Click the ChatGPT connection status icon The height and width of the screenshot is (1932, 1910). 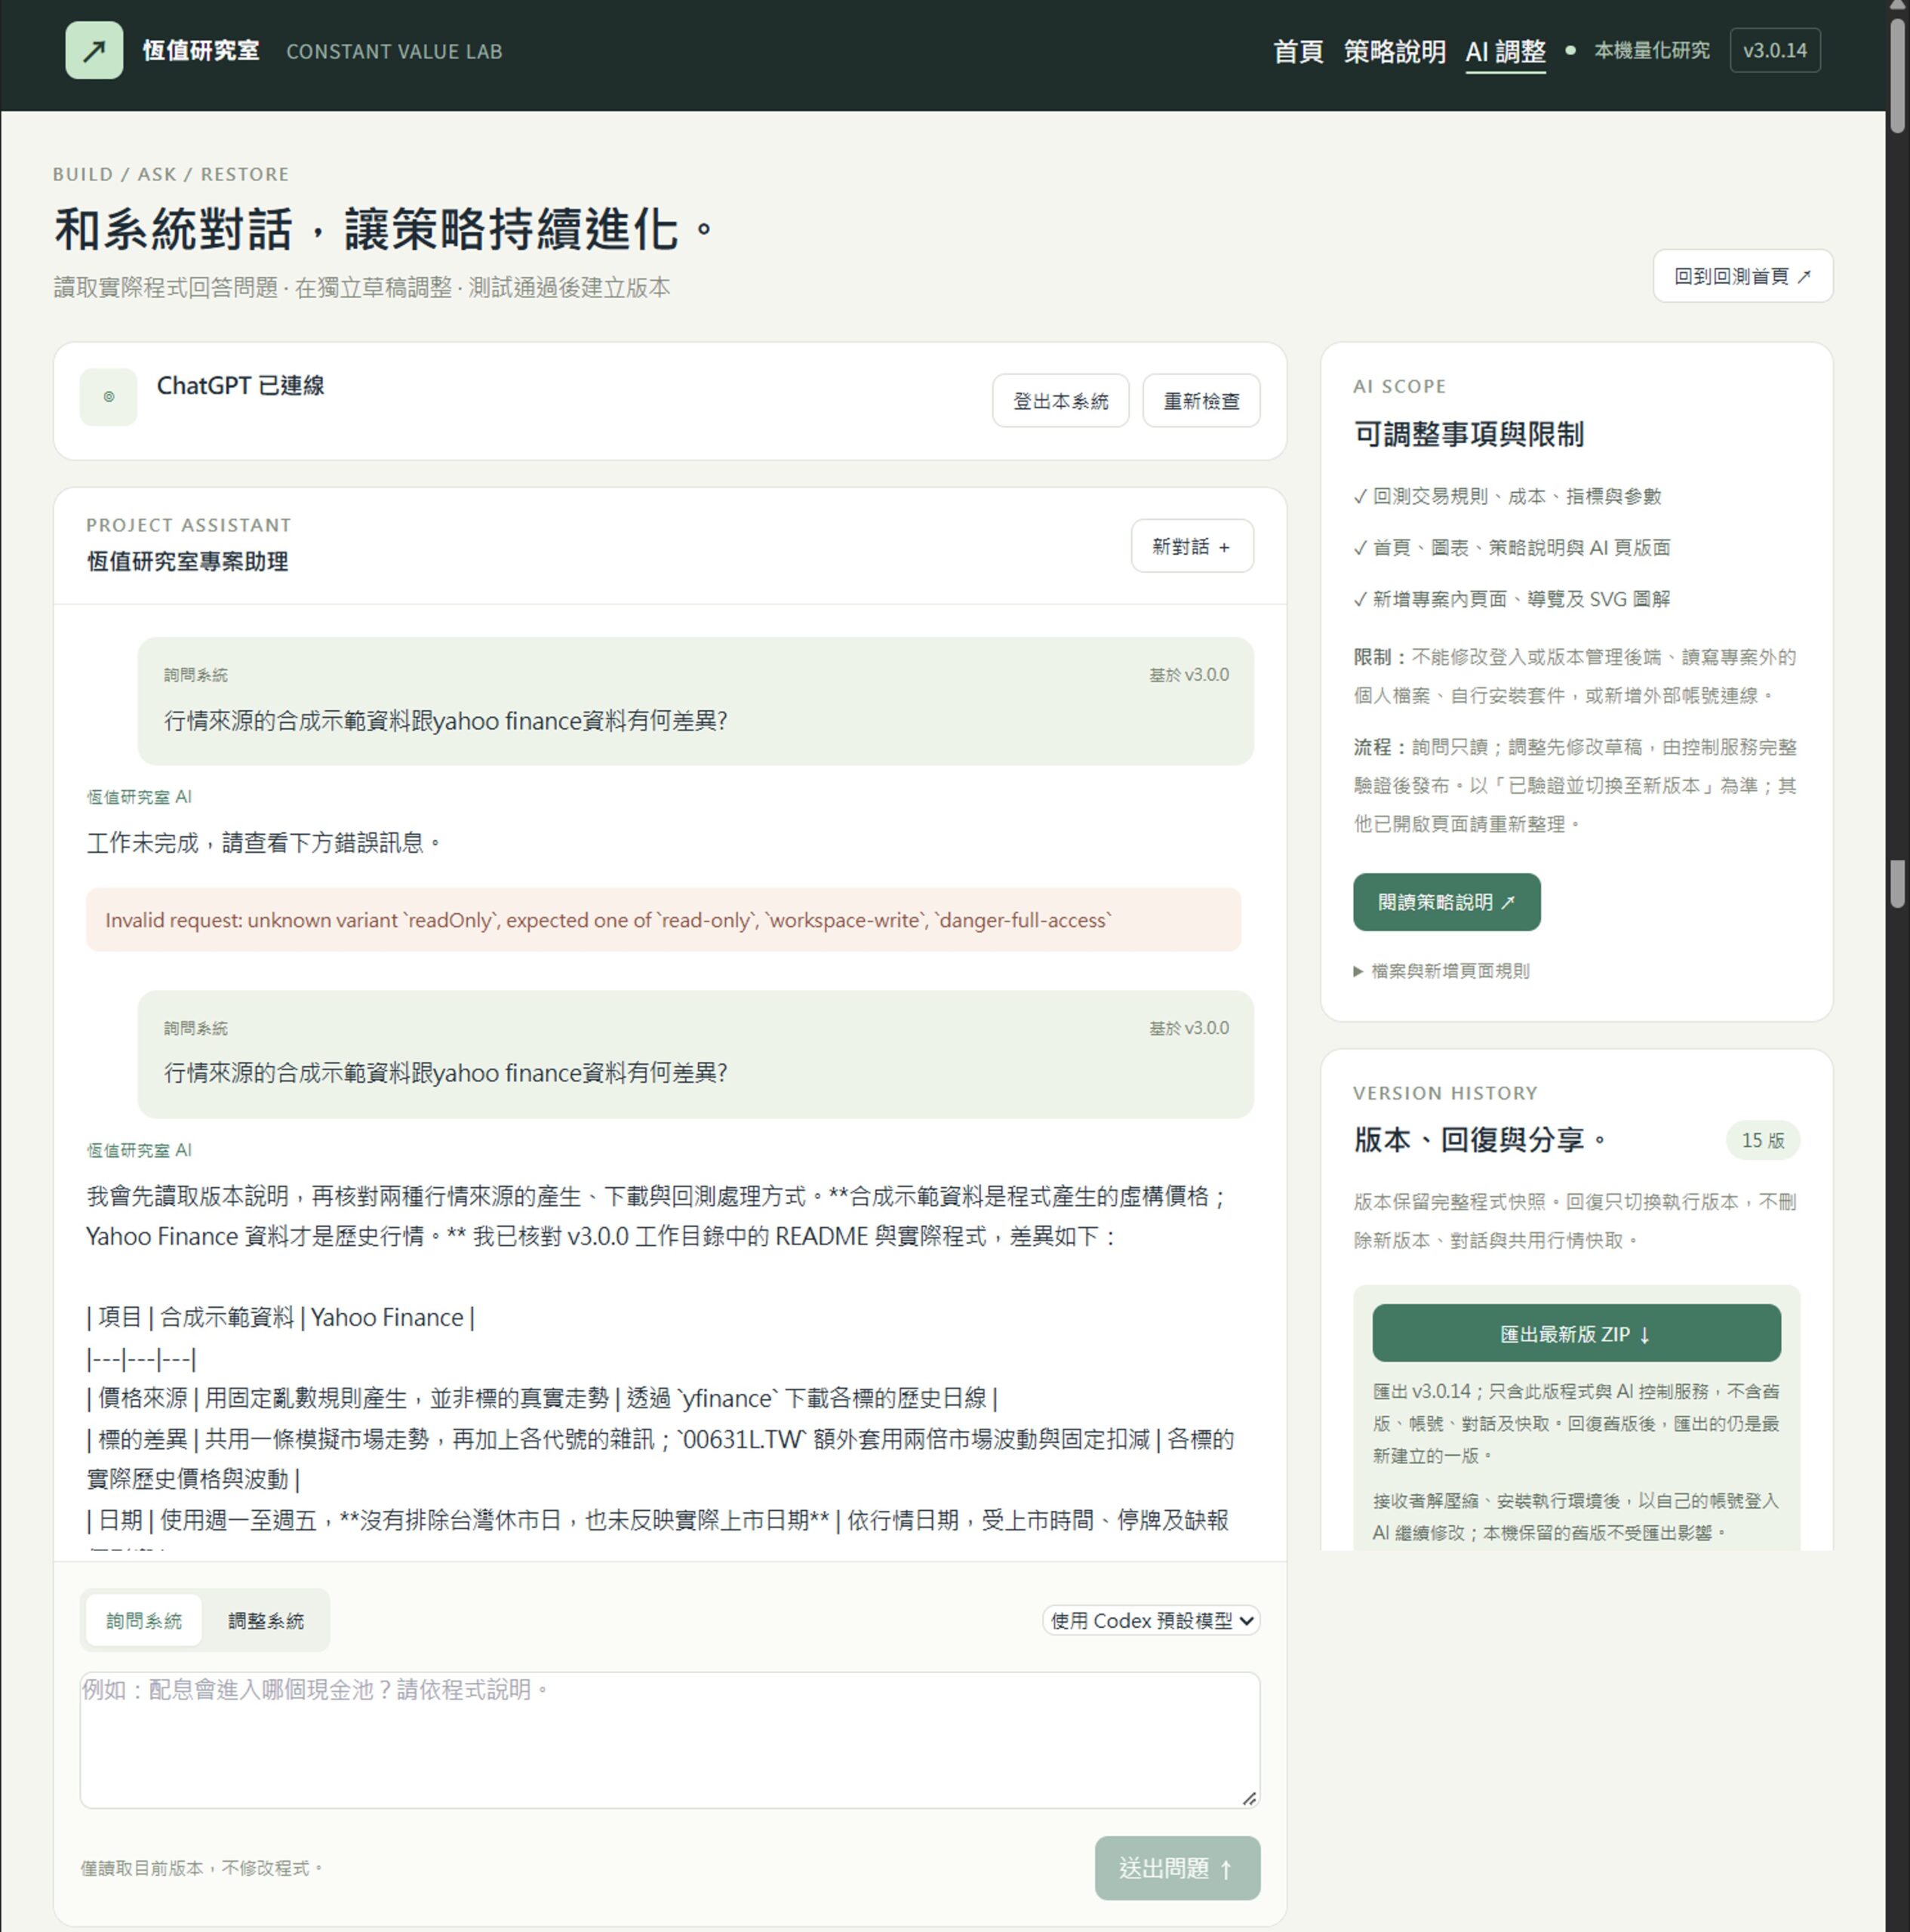tap(108, 397)
